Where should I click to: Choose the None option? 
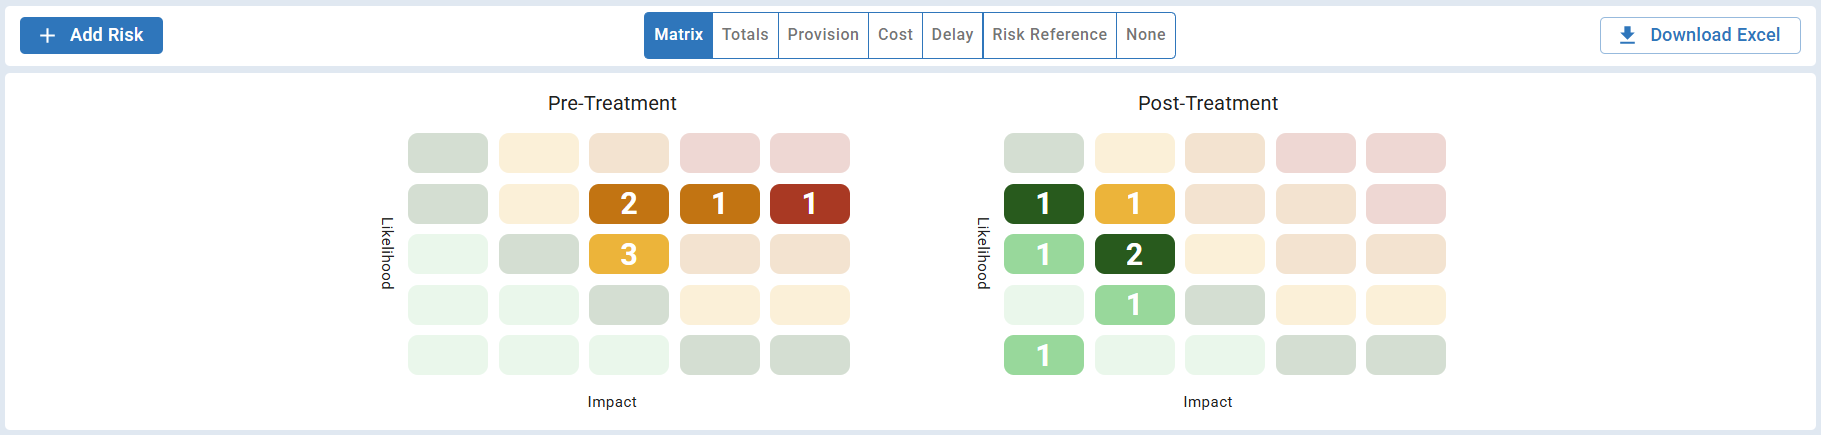1145,35
